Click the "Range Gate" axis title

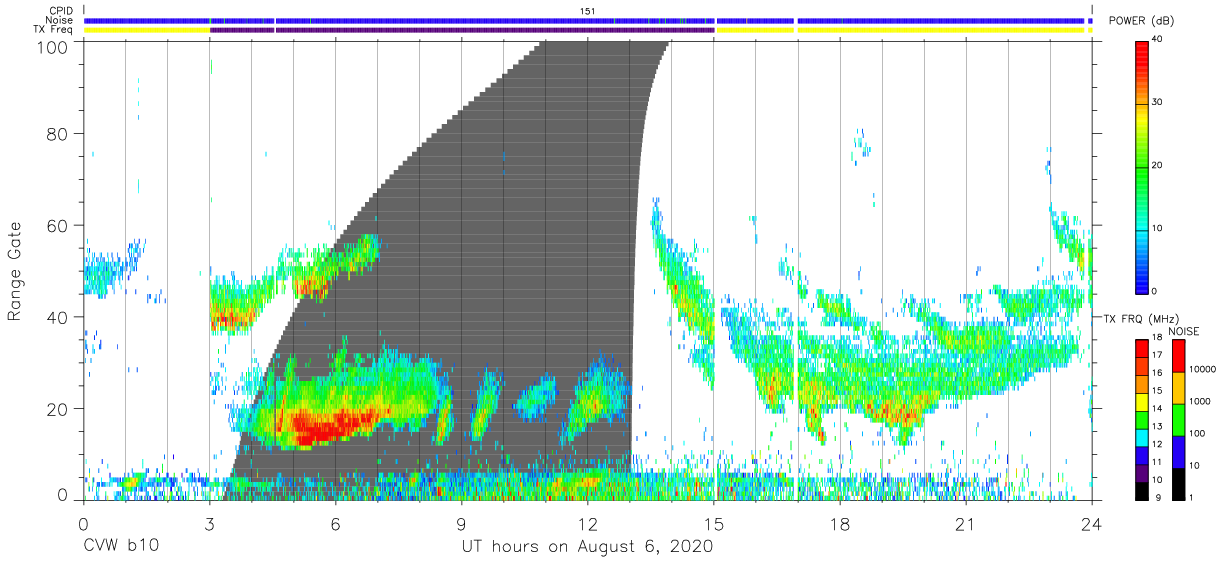tap(15, 270)
